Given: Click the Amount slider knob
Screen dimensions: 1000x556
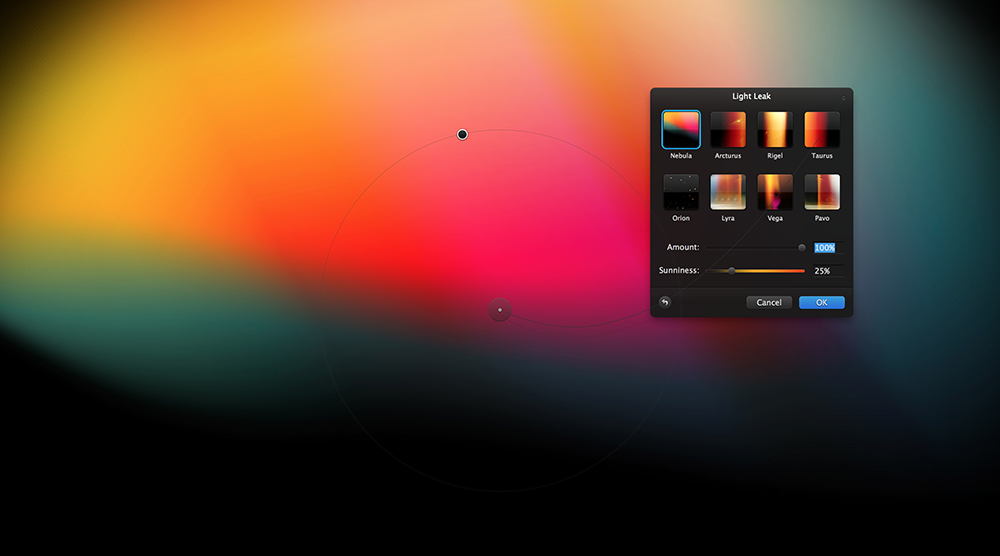Looking at the screenshot, I should click(x=802, y=247).
